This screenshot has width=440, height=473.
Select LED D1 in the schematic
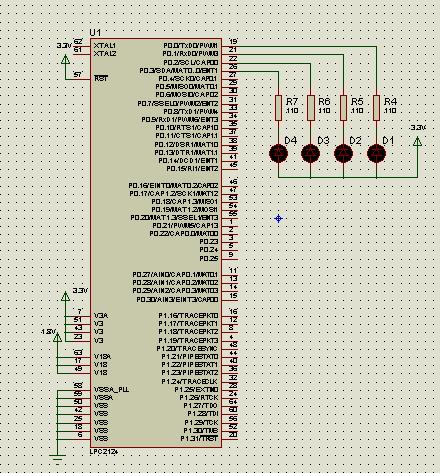tap(376, 153)
